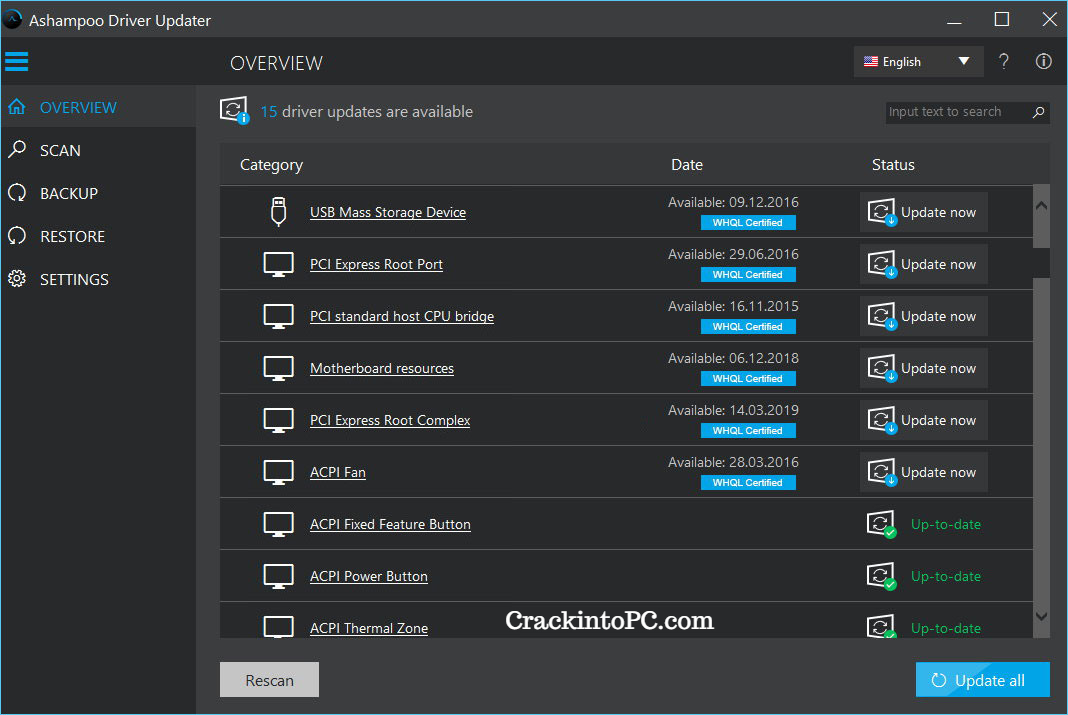Click the Rescan button
1068x715 pixels.
pyautogui.click(x=269, y=680)
